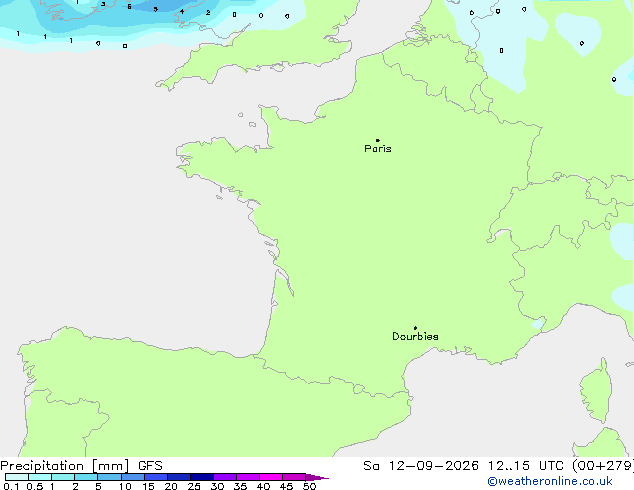Select the Paris map label
Viewport: 634px width, 490px height.
(378, 149)
